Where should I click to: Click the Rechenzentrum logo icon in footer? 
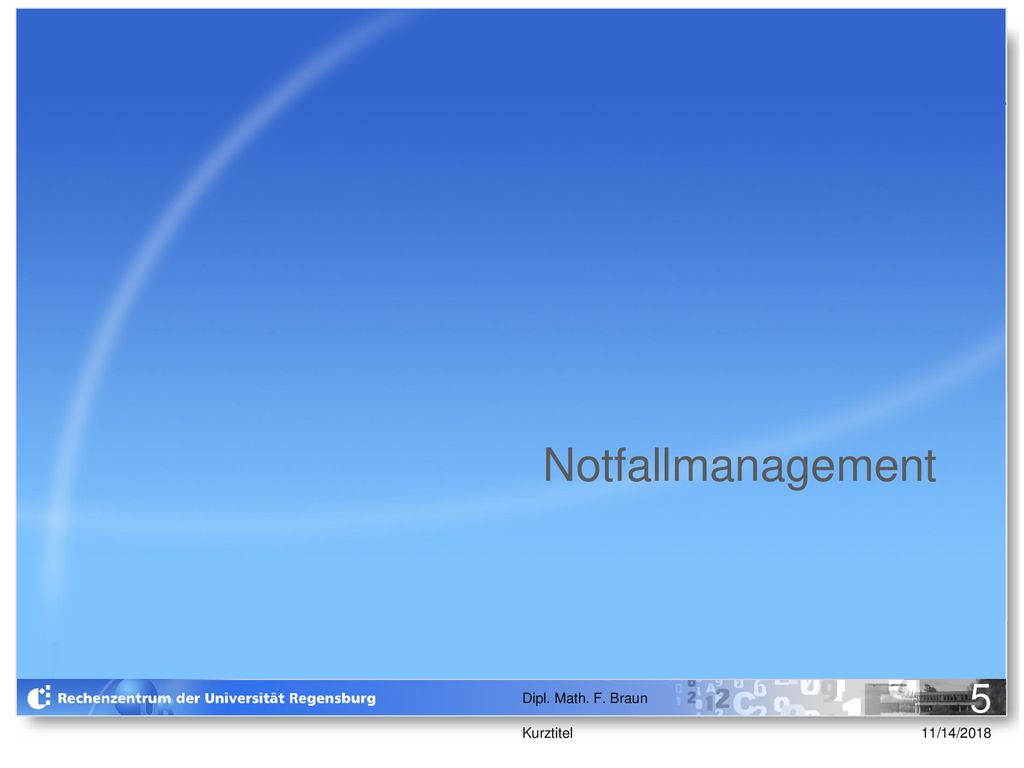pyautogui.click(x=39, y=697)
